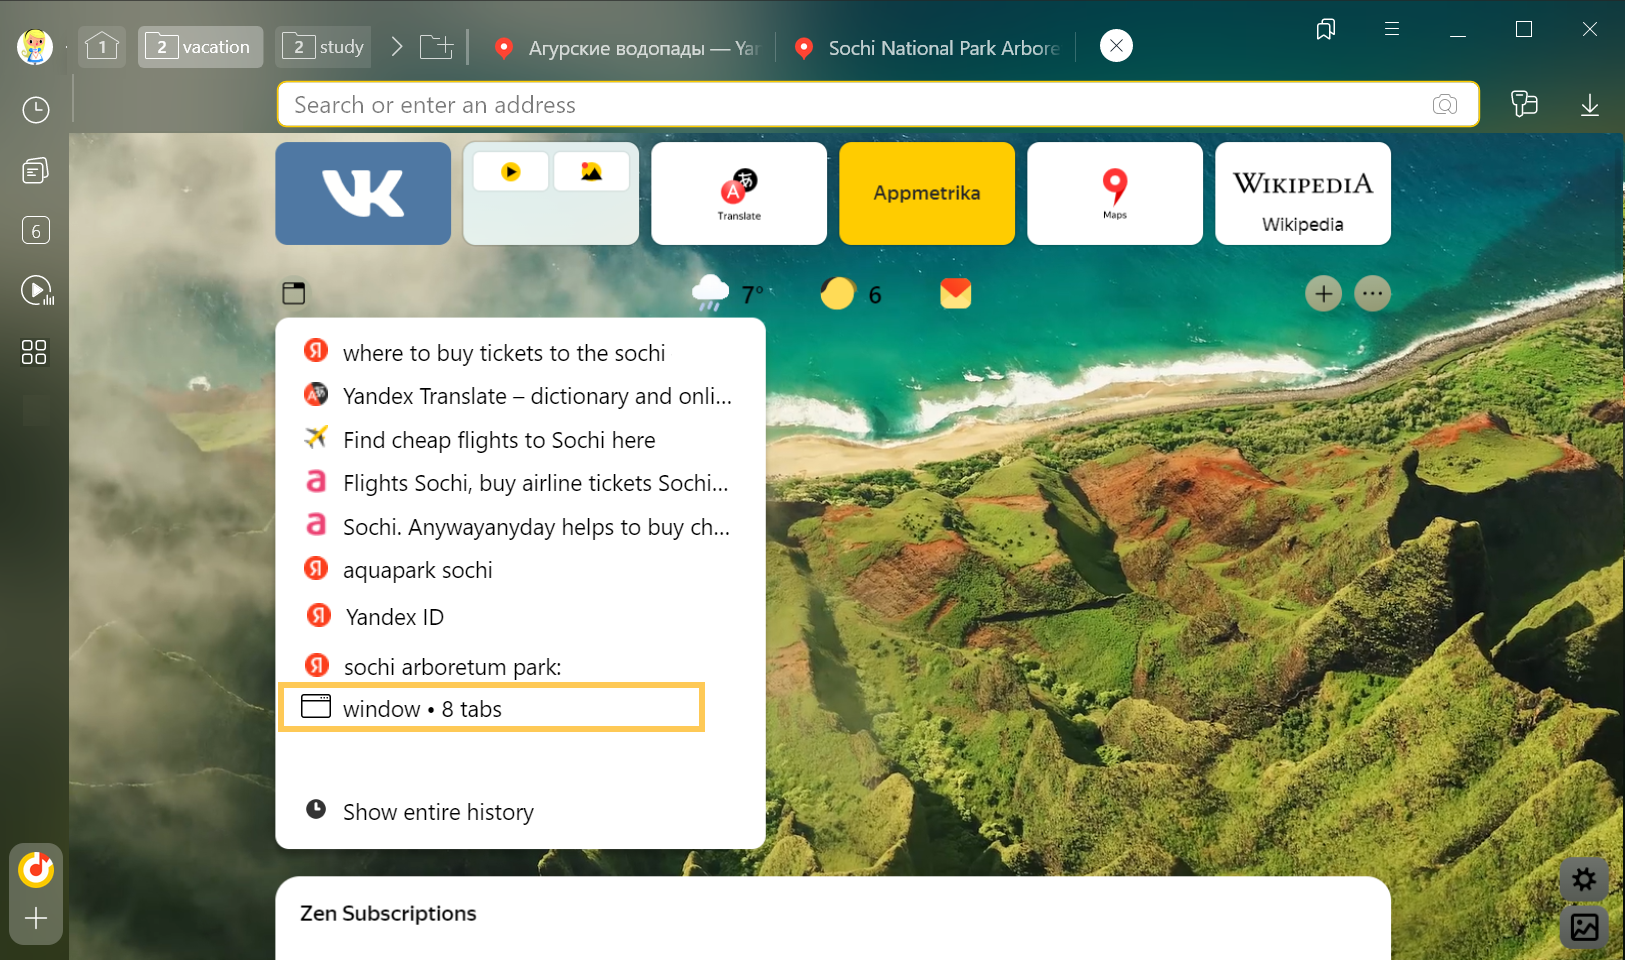This screenshot has width=1625, height=960.
Task: Select the vacation tab group
Action: 200,47
